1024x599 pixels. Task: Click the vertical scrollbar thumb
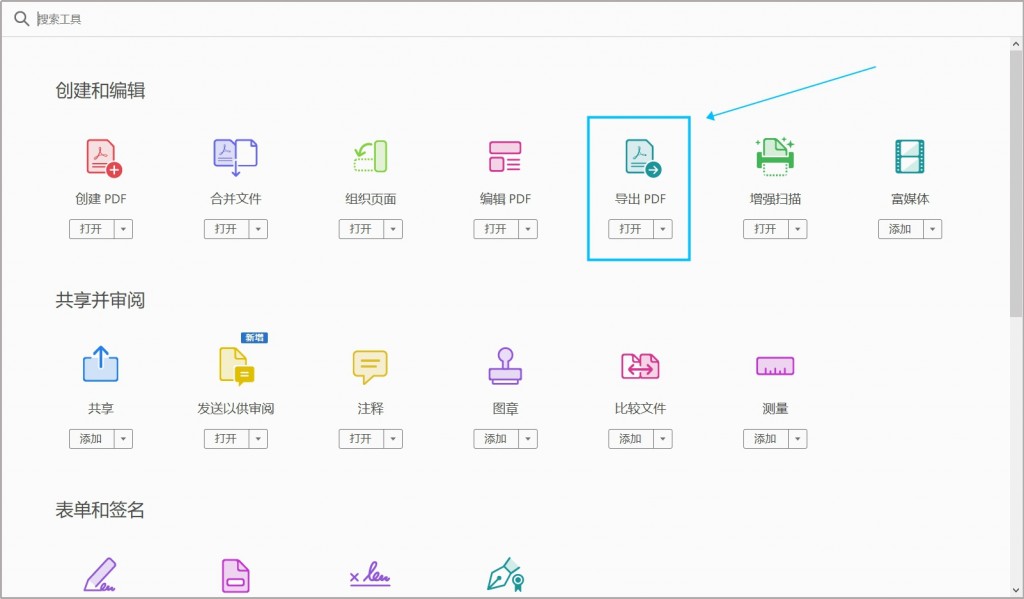click(1016, 183)
